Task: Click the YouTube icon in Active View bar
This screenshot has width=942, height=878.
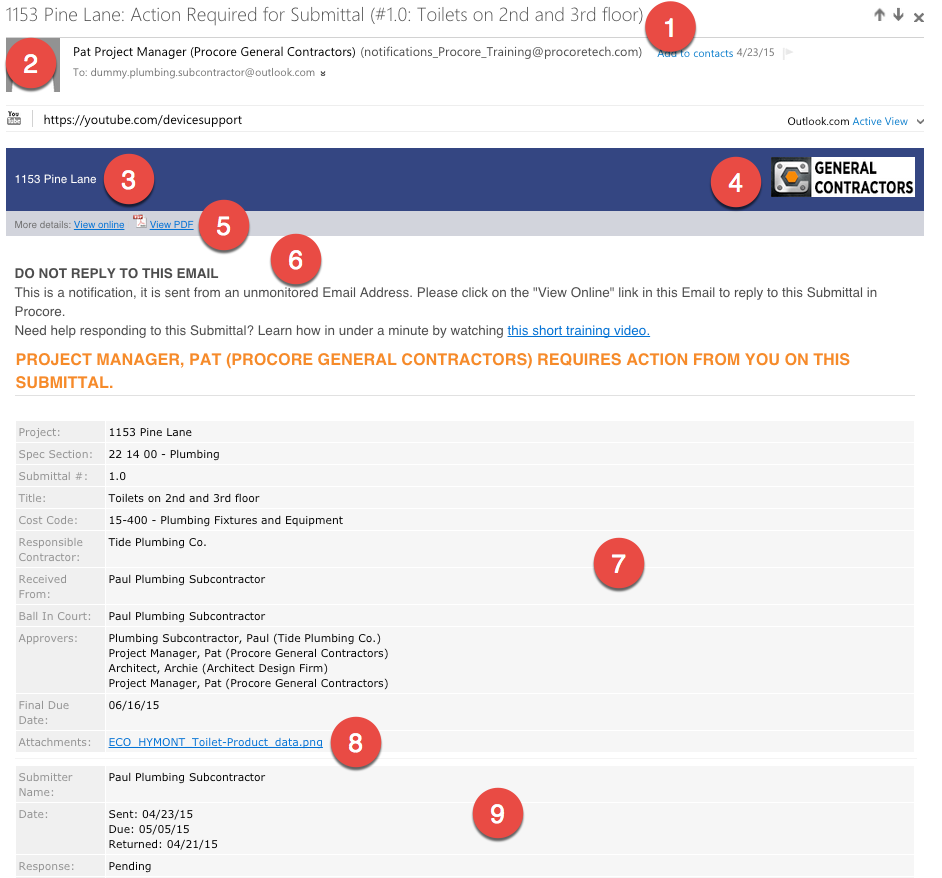Action: [x=14, y=119]
